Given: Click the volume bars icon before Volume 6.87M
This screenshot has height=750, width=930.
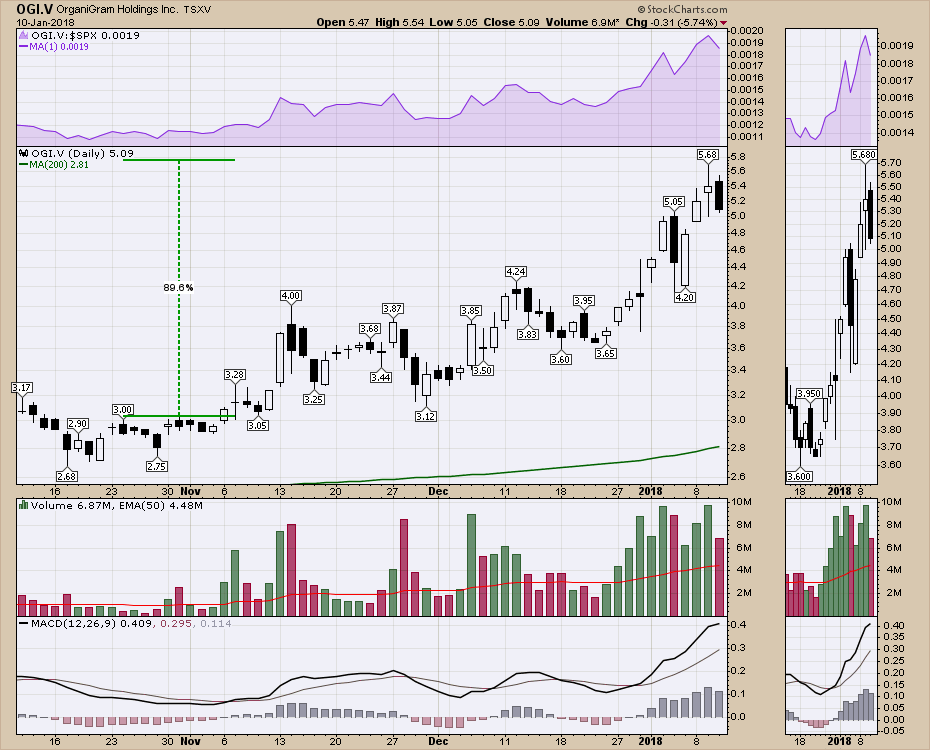Looking at the screenshot, I should [x=24, y=505].
